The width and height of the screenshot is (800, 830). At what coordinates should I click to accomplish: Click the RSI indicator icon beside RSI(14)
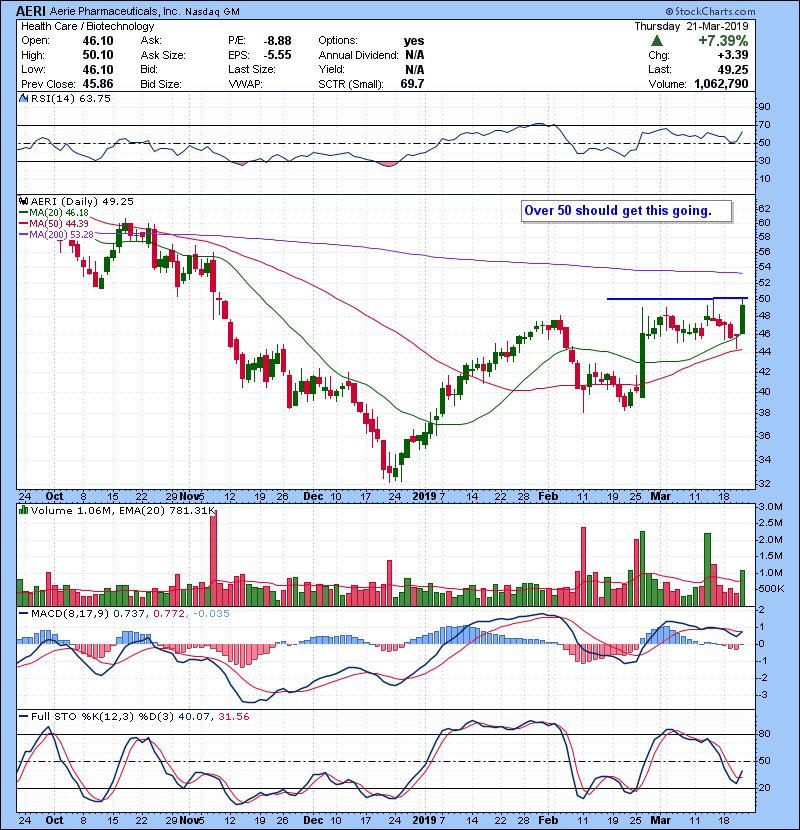coord(23,98)
